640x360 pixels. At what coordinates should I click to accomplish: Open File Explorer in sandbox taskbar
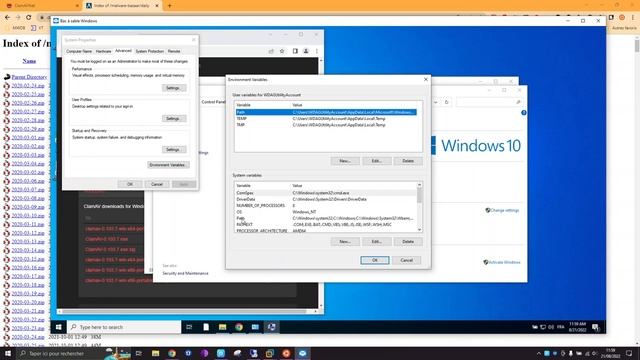(x=222, y=327)
